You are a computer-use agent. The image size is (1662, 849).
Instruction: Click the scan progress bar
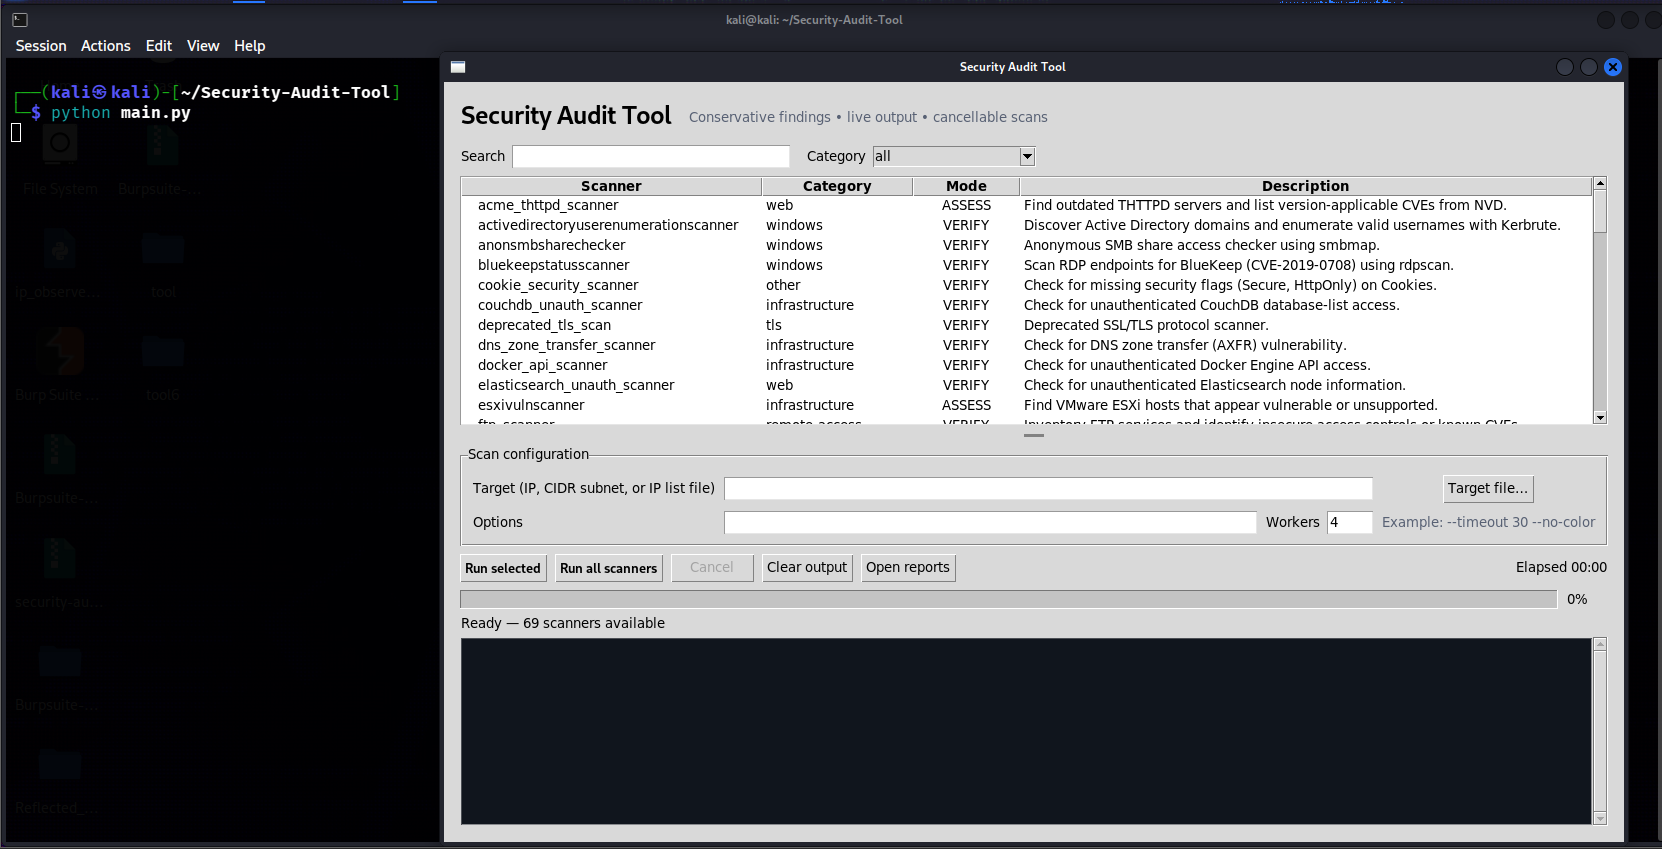pyautogui.click(x=1008, y=599)
